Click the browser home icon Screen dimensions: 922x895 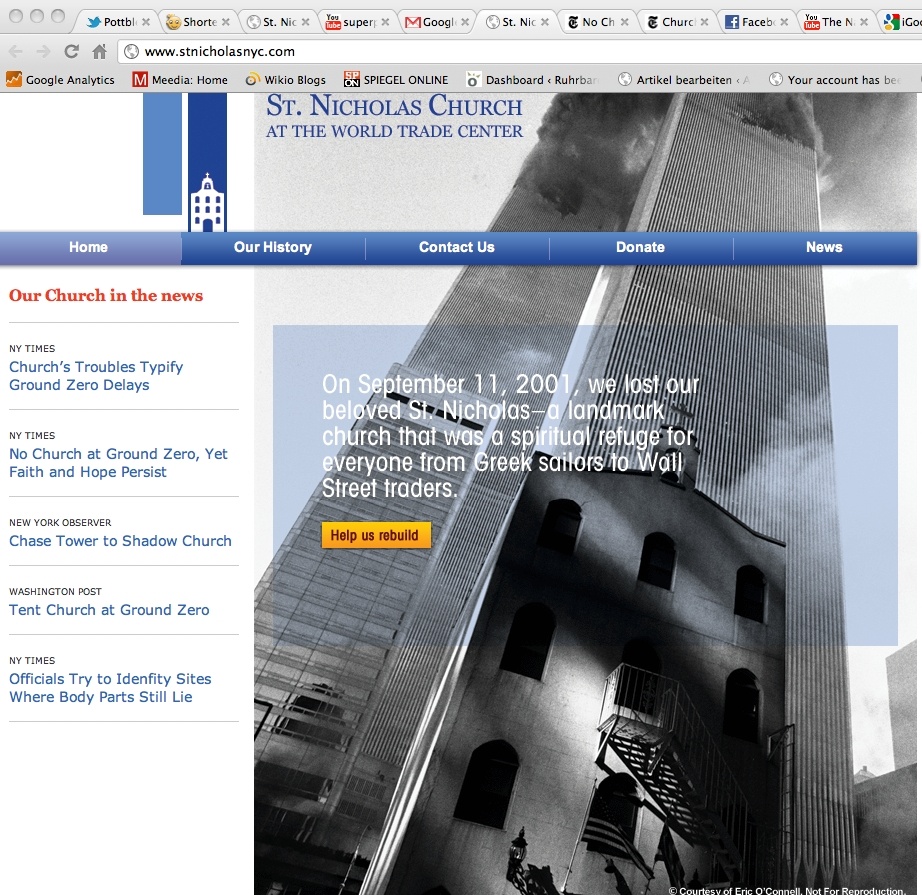[99, 52]
